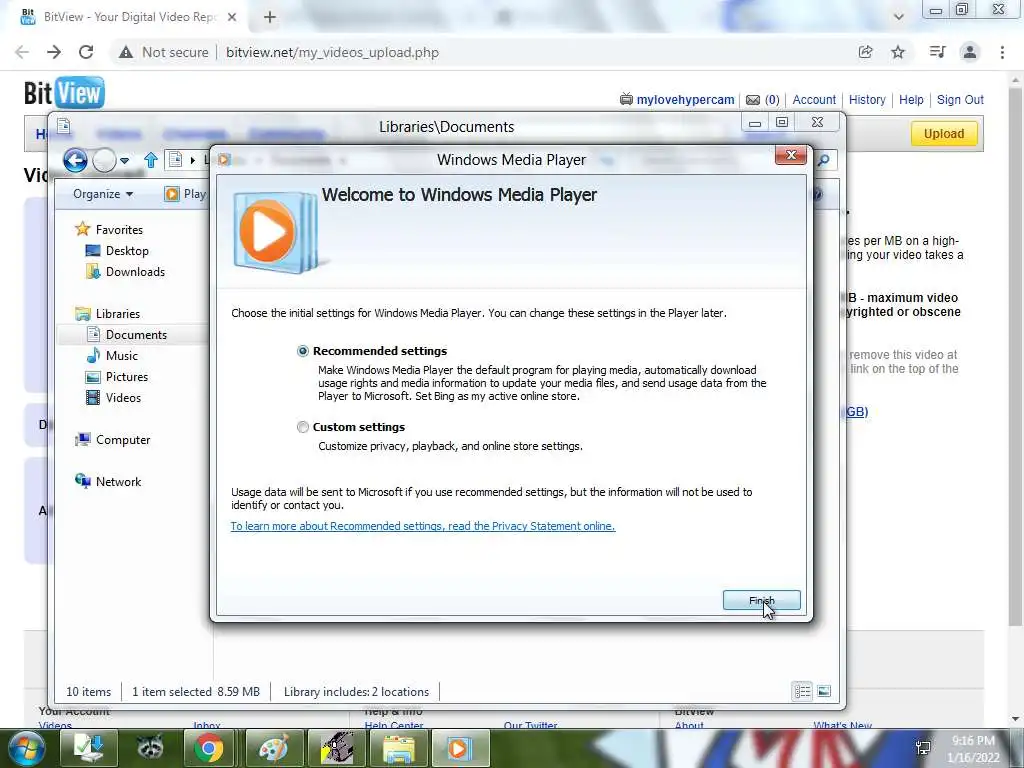
Task: Open the Privacy Statement online link
Action: 423,526
